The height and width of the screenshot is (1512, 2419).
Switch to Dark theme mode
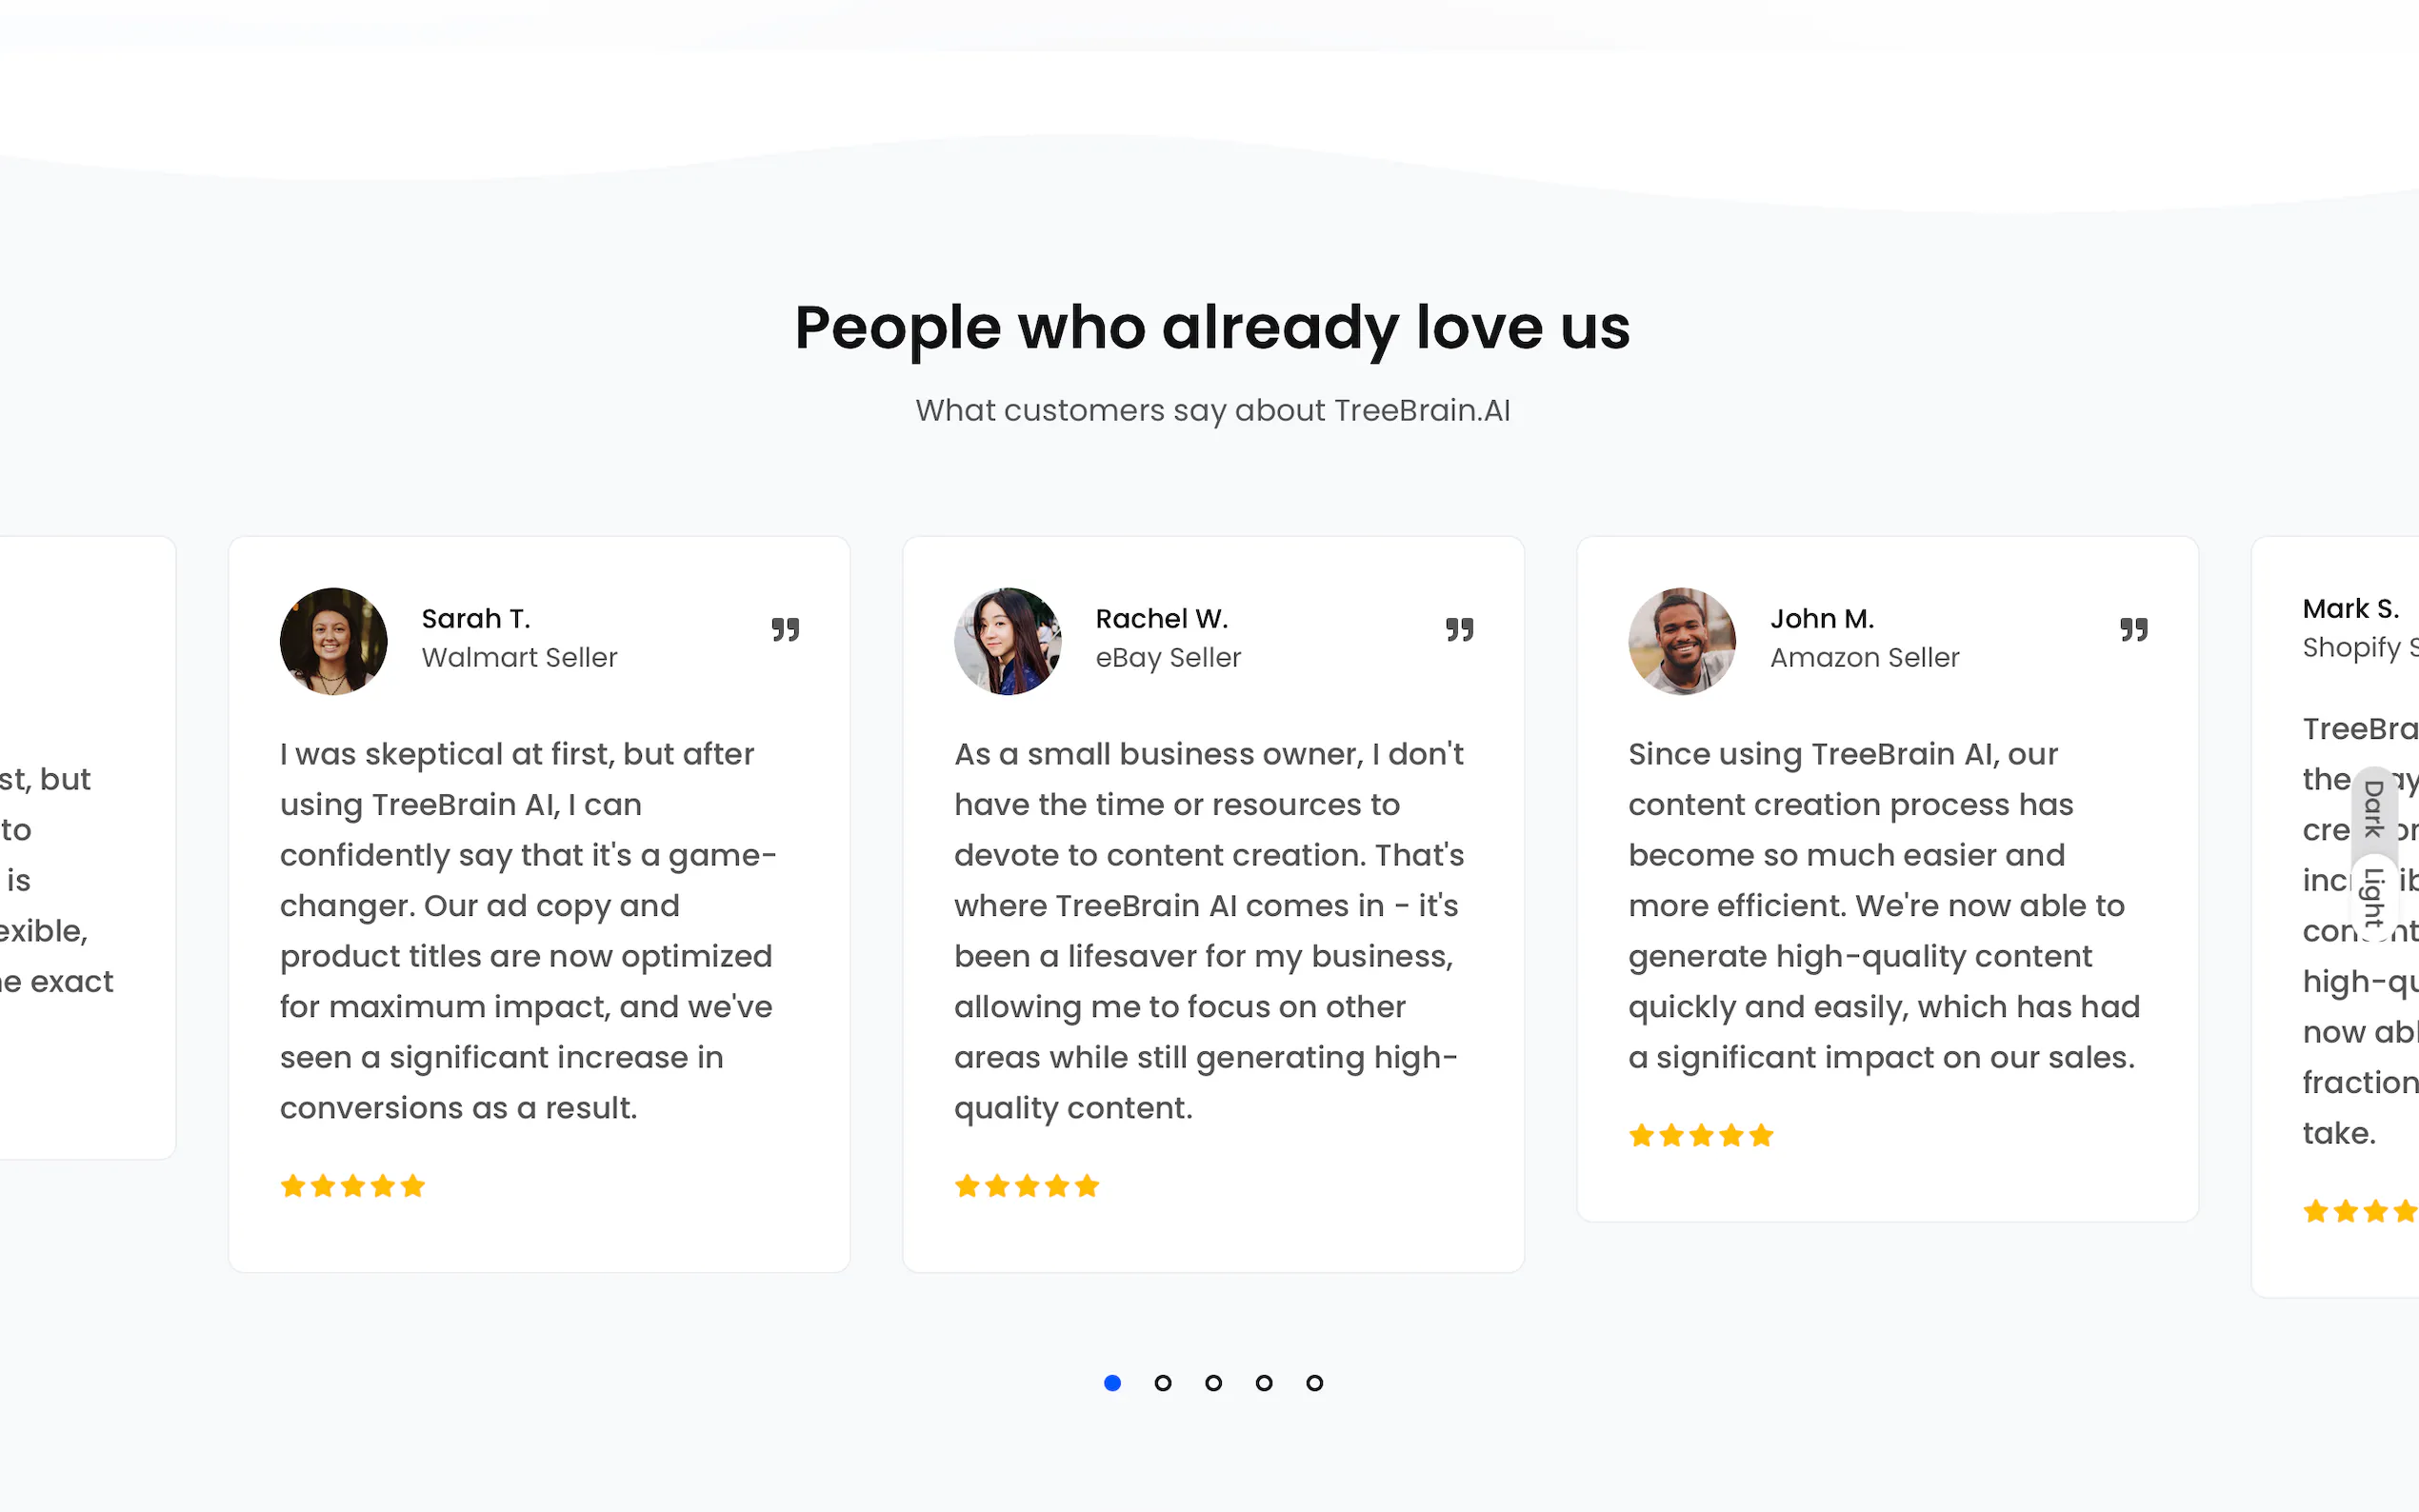tap(2374, 808)
